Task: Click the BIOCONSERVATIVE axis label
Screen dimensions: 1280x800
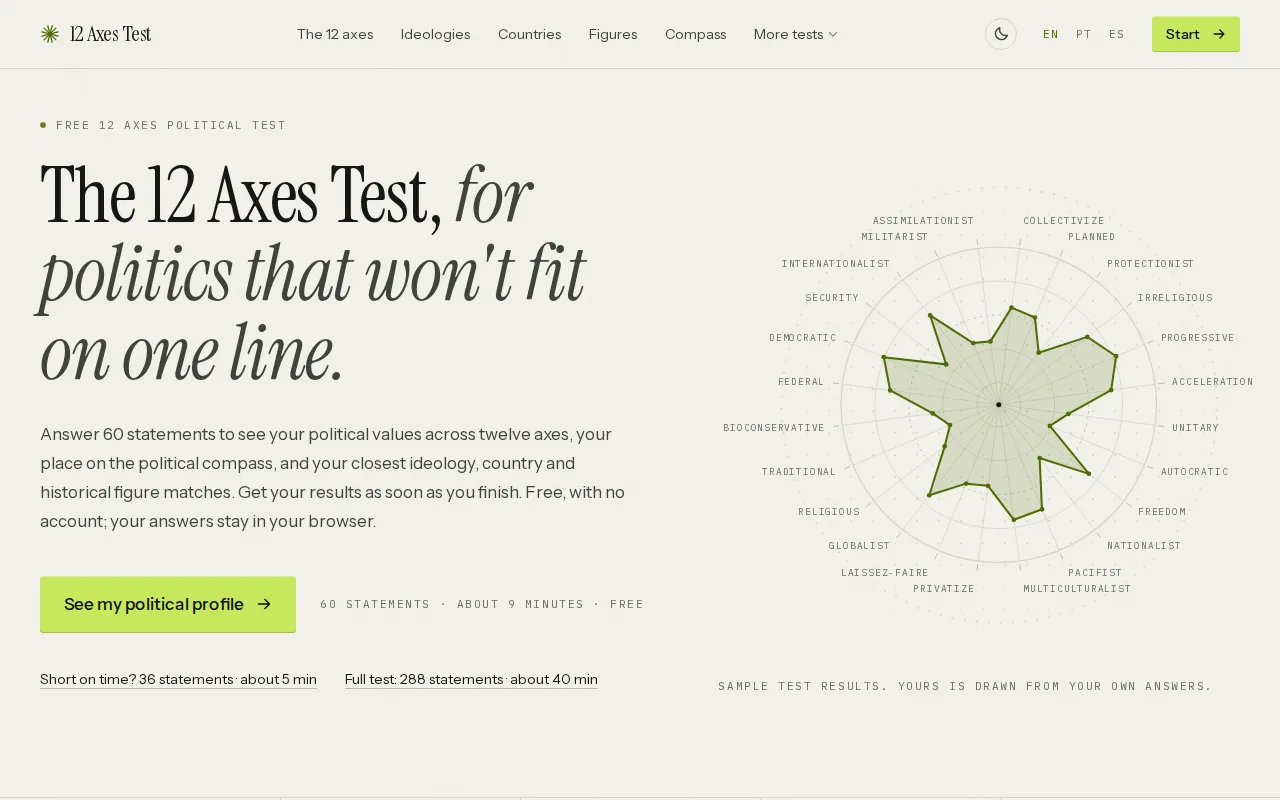Action: point(774,428)
